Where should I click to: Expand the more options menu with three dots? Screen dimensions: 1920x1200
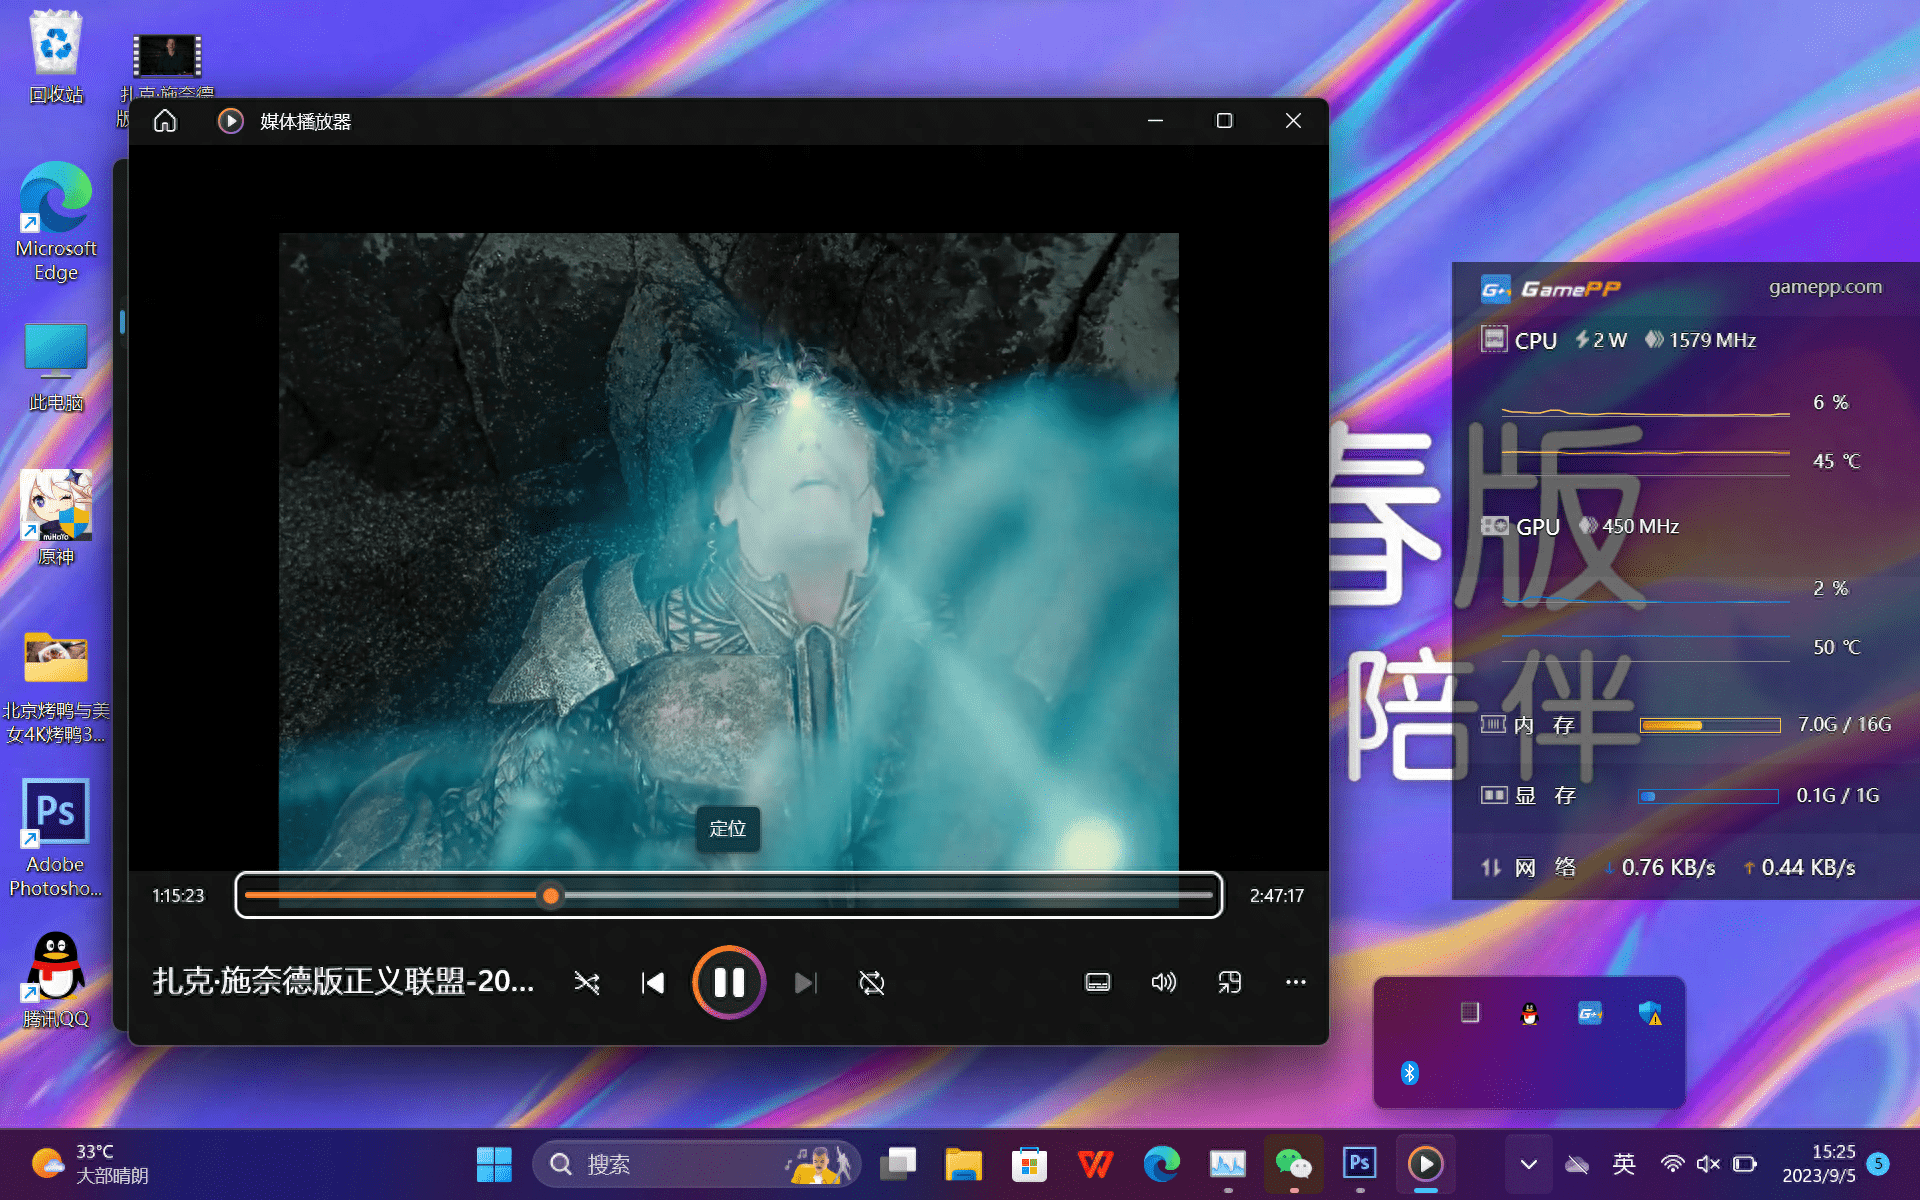point(1295,982)
